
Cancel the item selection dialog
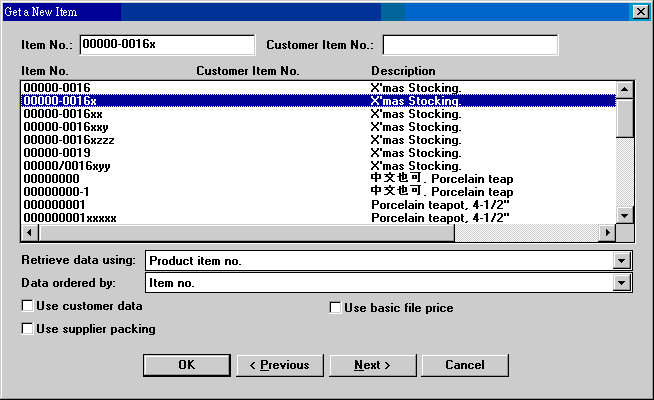[x=465, y=365]
